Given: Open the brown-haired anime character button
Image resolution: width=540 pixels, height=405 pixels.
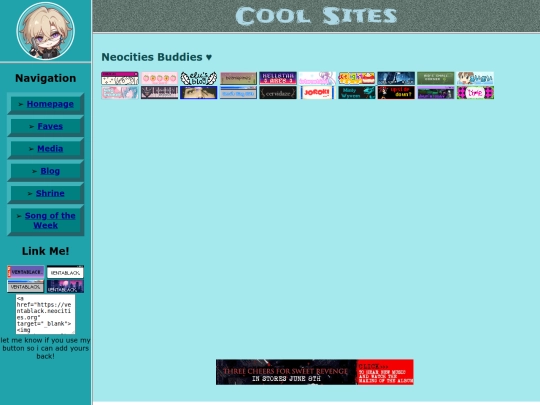Looking at the screenshot, I should tap(475, 78).
